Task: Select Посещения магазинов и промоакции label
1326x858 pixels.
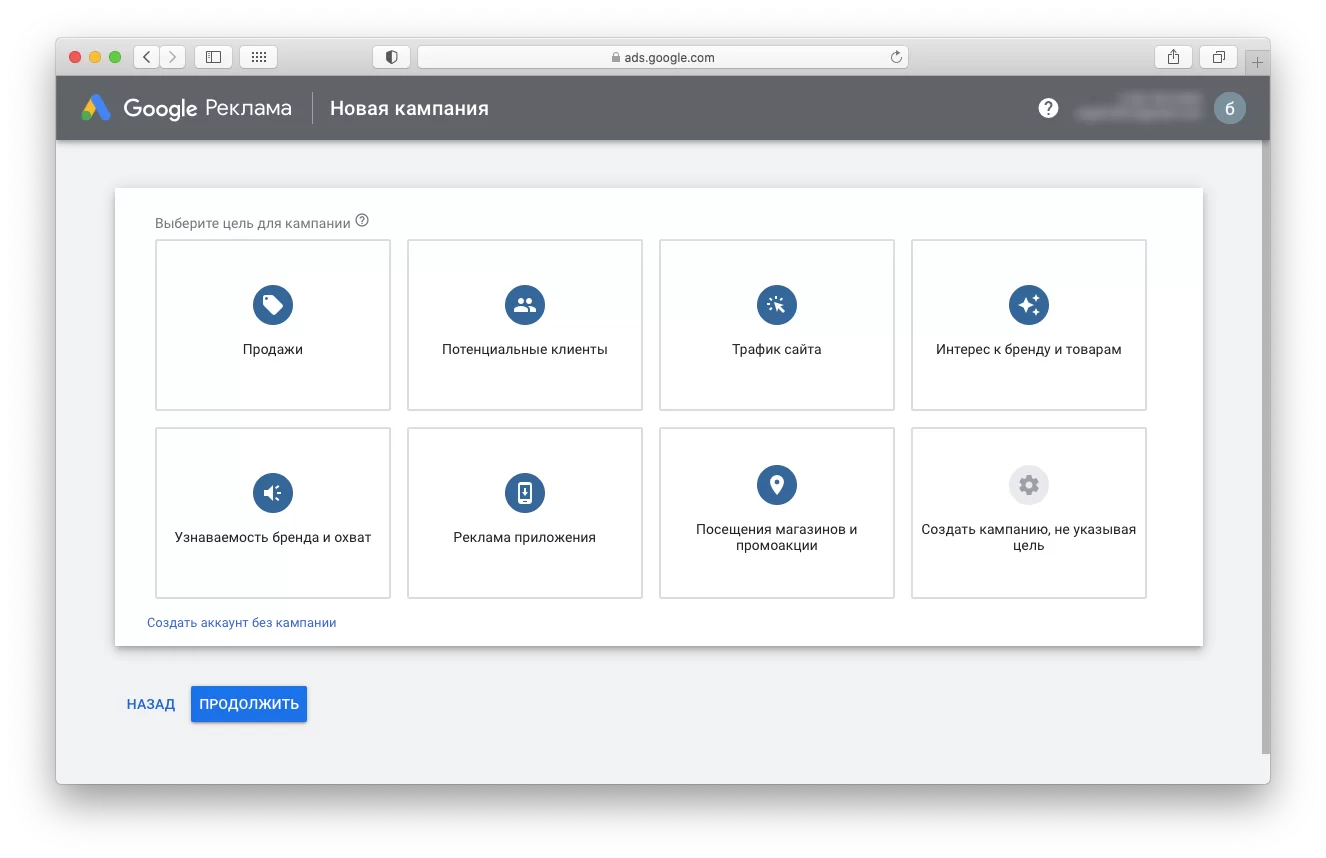Action: coord(777,537)
